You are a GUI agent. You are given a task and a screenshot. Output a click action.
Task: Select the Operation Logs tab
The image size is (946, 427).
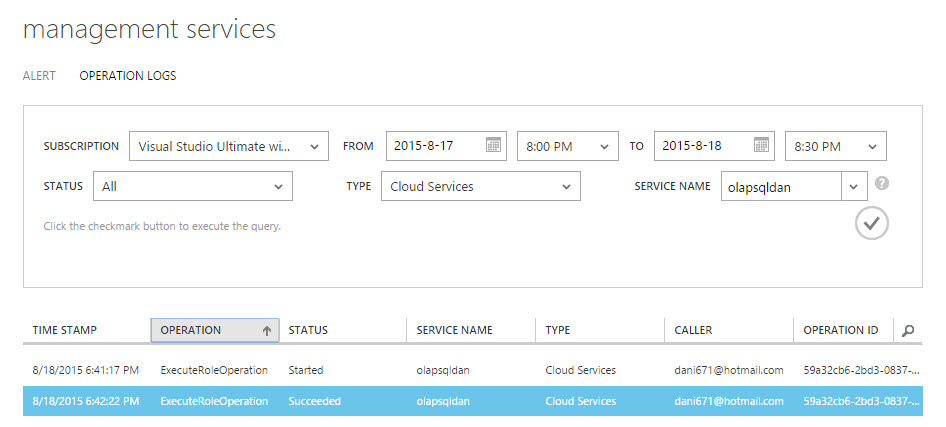(128, 75)
